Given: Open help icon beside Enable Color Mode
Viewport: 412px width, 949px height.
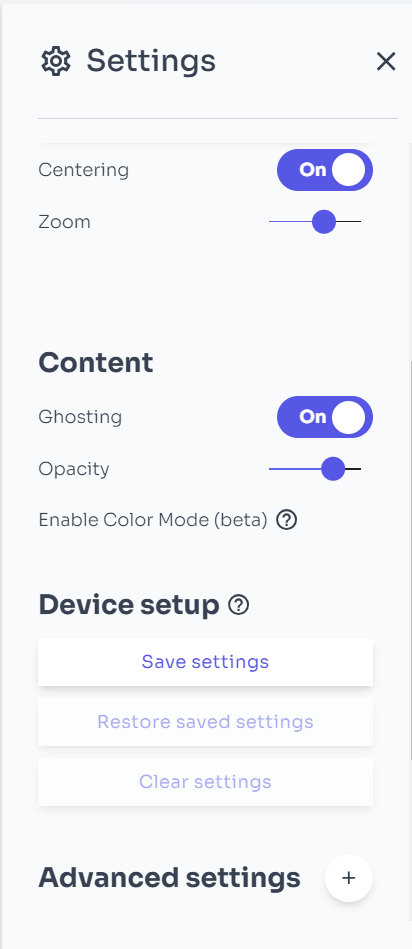Looking at the screenshot, I should (287, 520).
